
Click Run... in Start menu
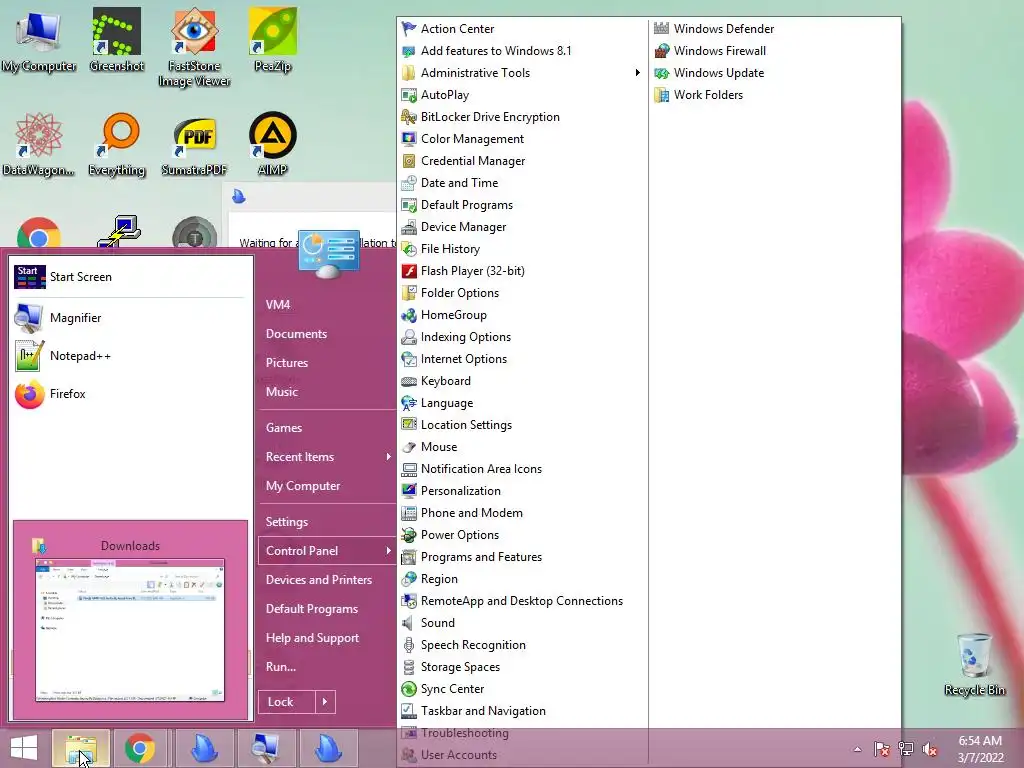pyautogui.click(x=281, y=667)
